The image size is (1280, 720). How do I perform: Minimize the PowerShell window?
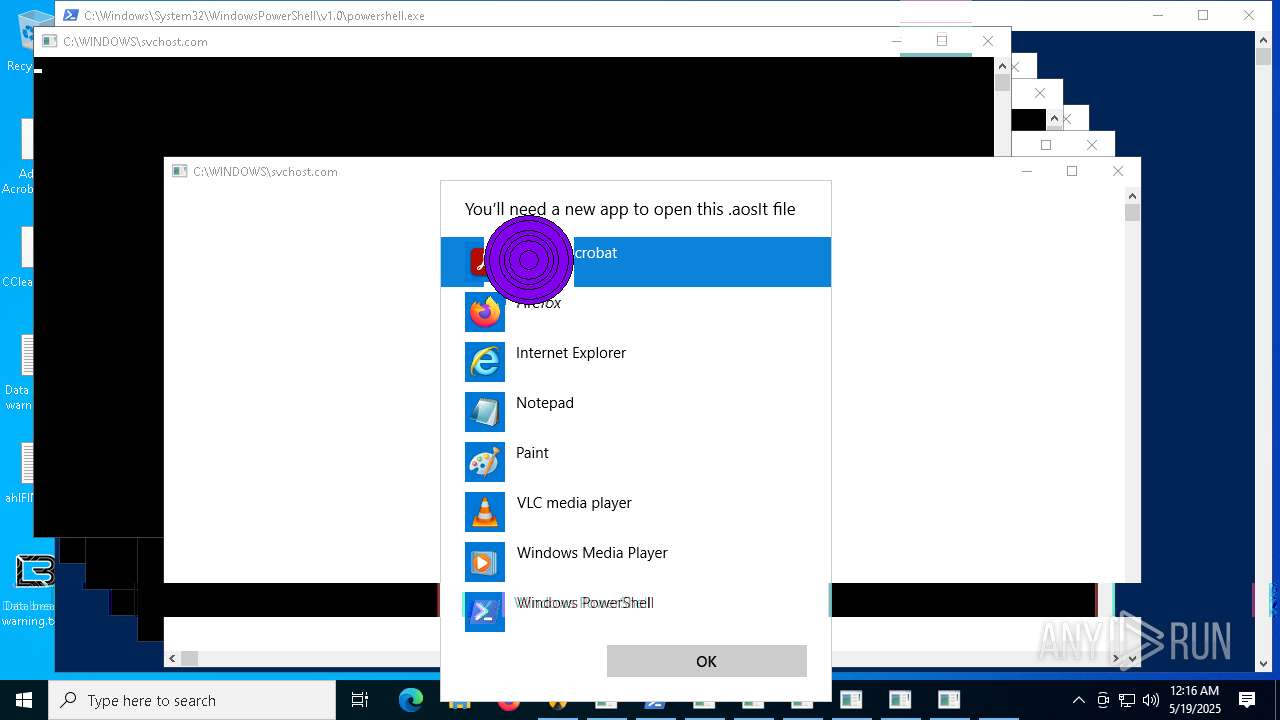[1158, 15]
